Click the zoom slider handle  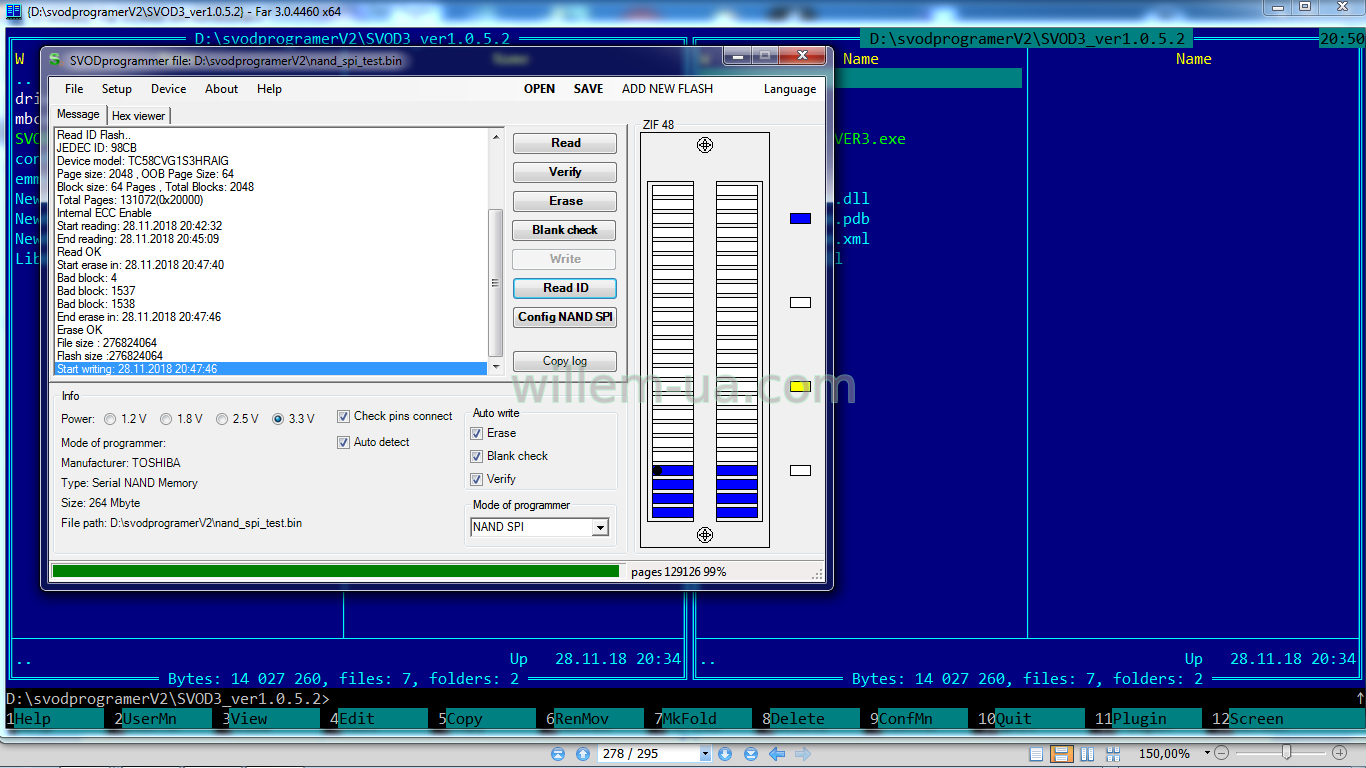point(1286,753)
